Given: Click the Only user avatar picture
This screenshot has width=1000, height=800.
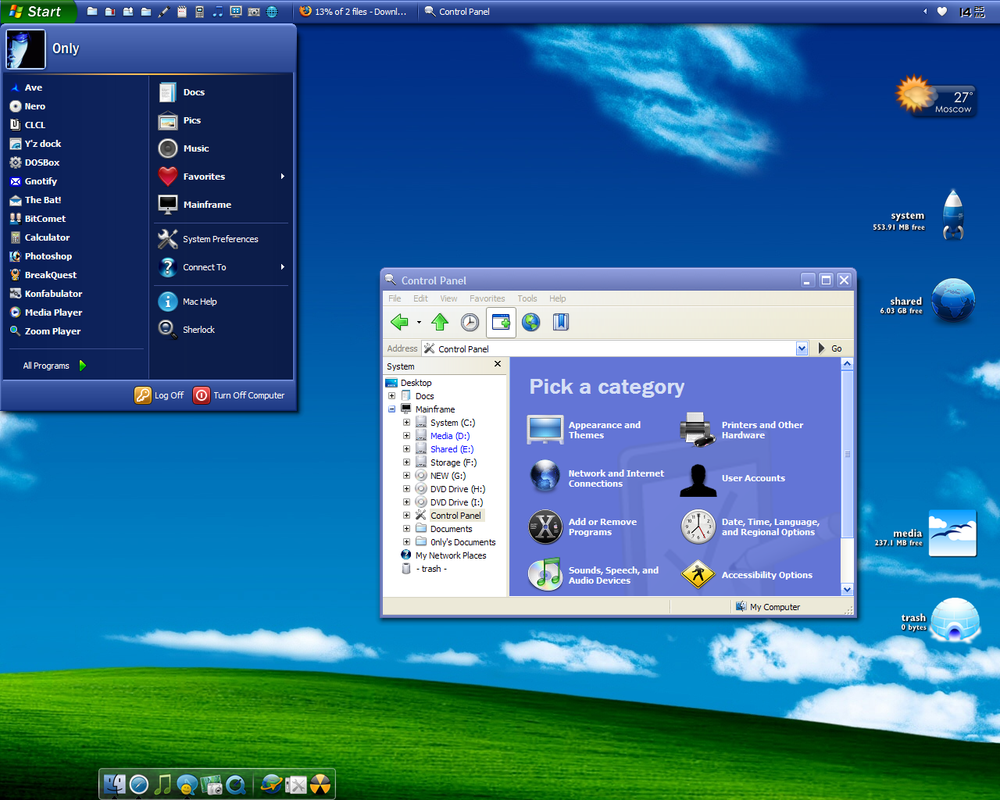Looking at the screenshot, I should pyautogui.click(x=26, y=48).
